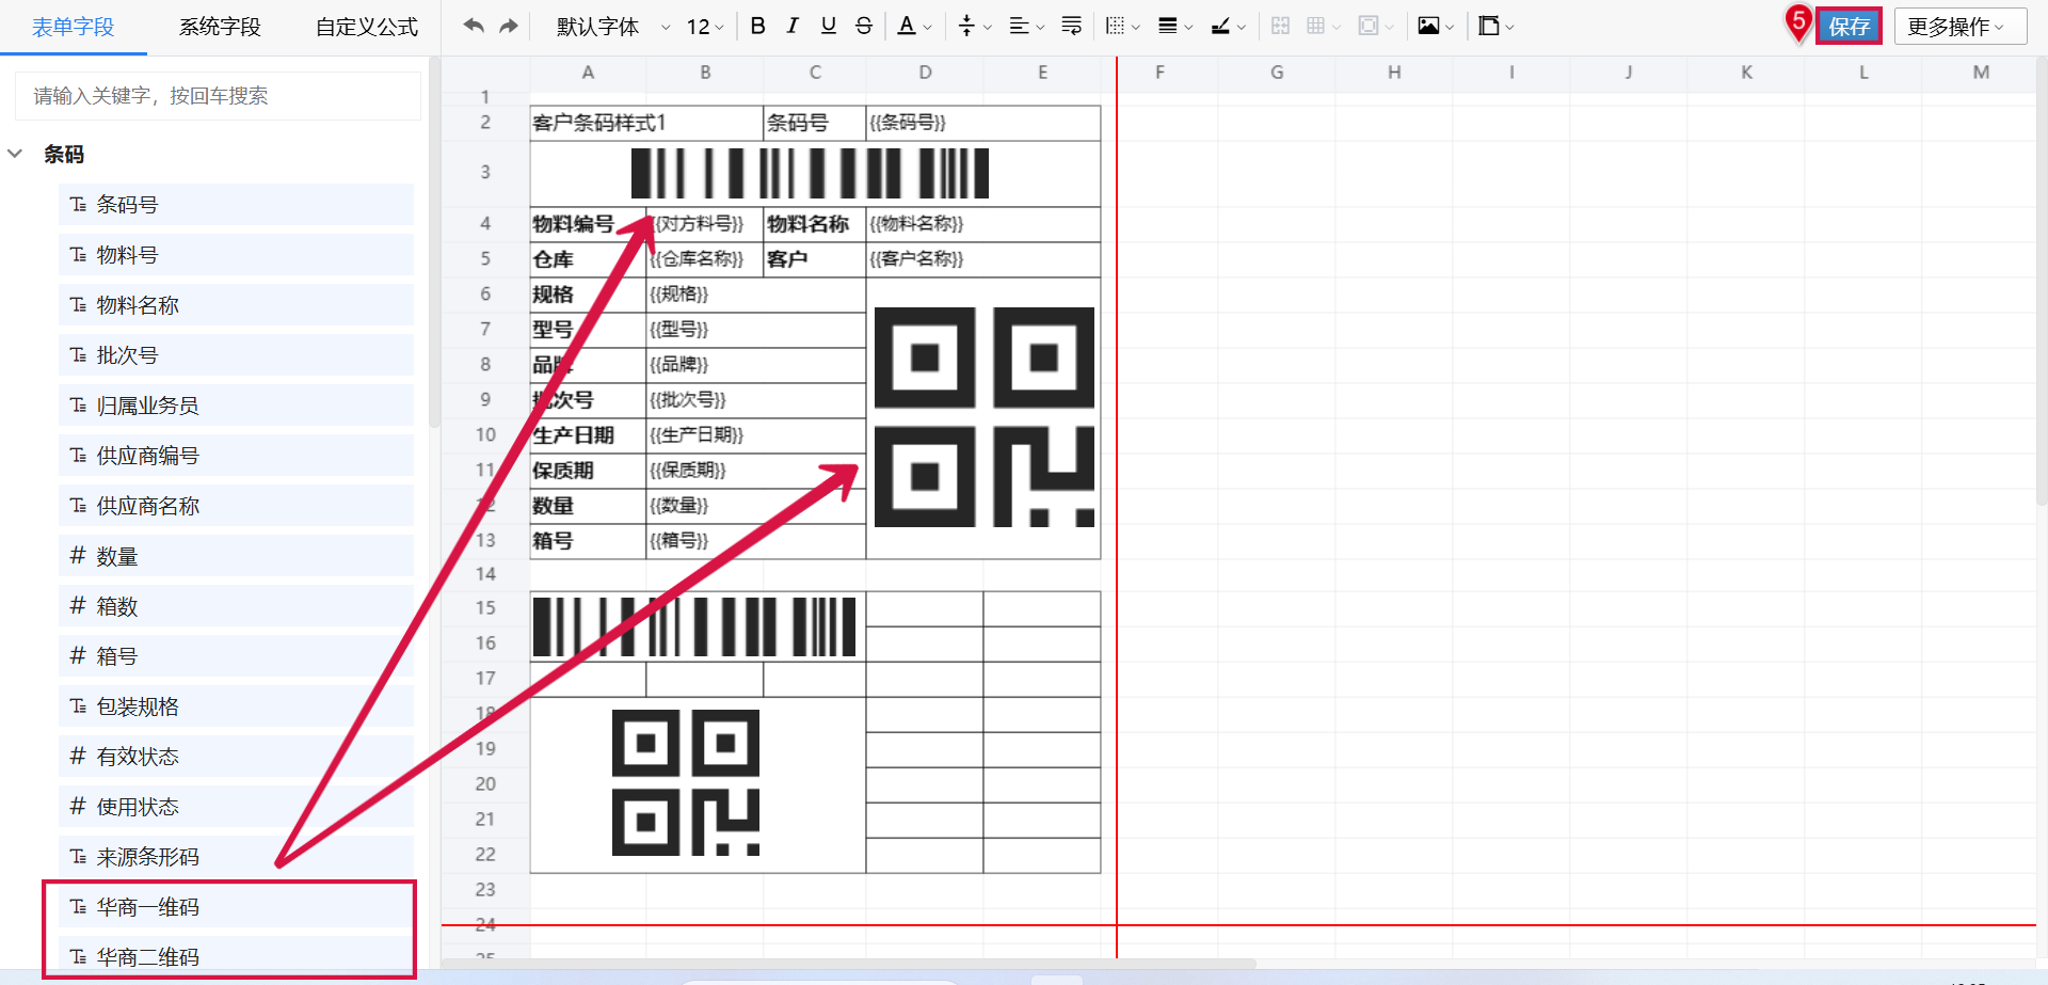The width and height of the screenshot is (2048, 985).
Task: Select the 华商一维码 field
Action: click(x=236, y=907)
